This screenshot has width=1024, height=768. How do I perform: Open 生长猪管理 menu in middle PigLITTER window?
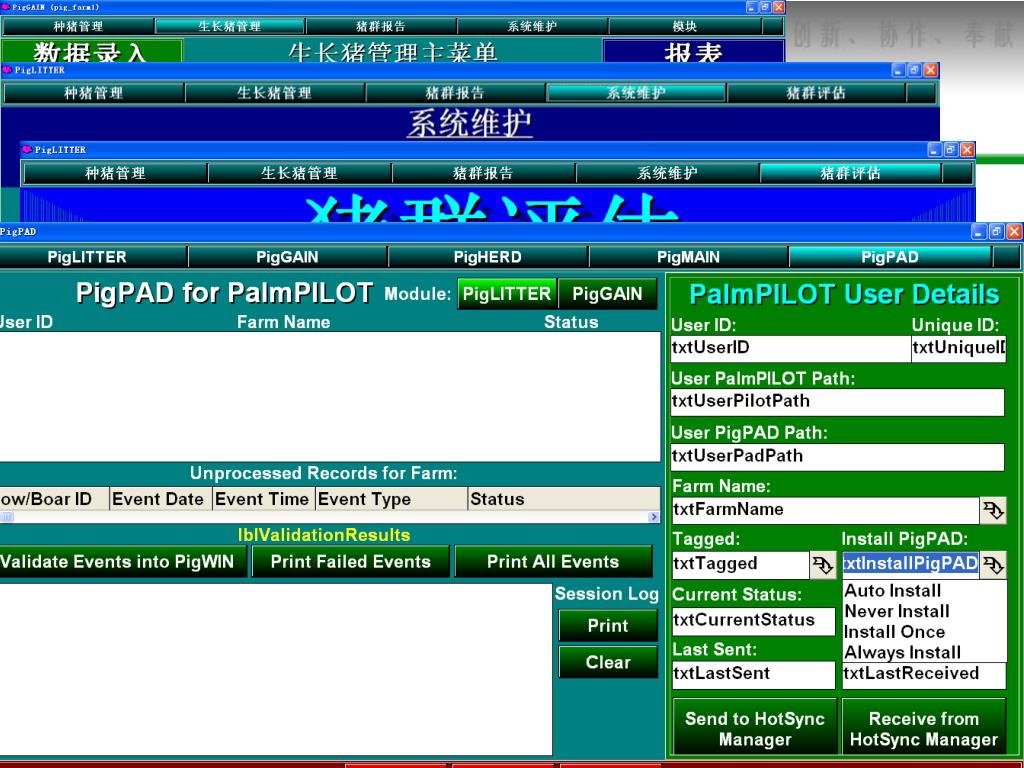coord(274,93)
